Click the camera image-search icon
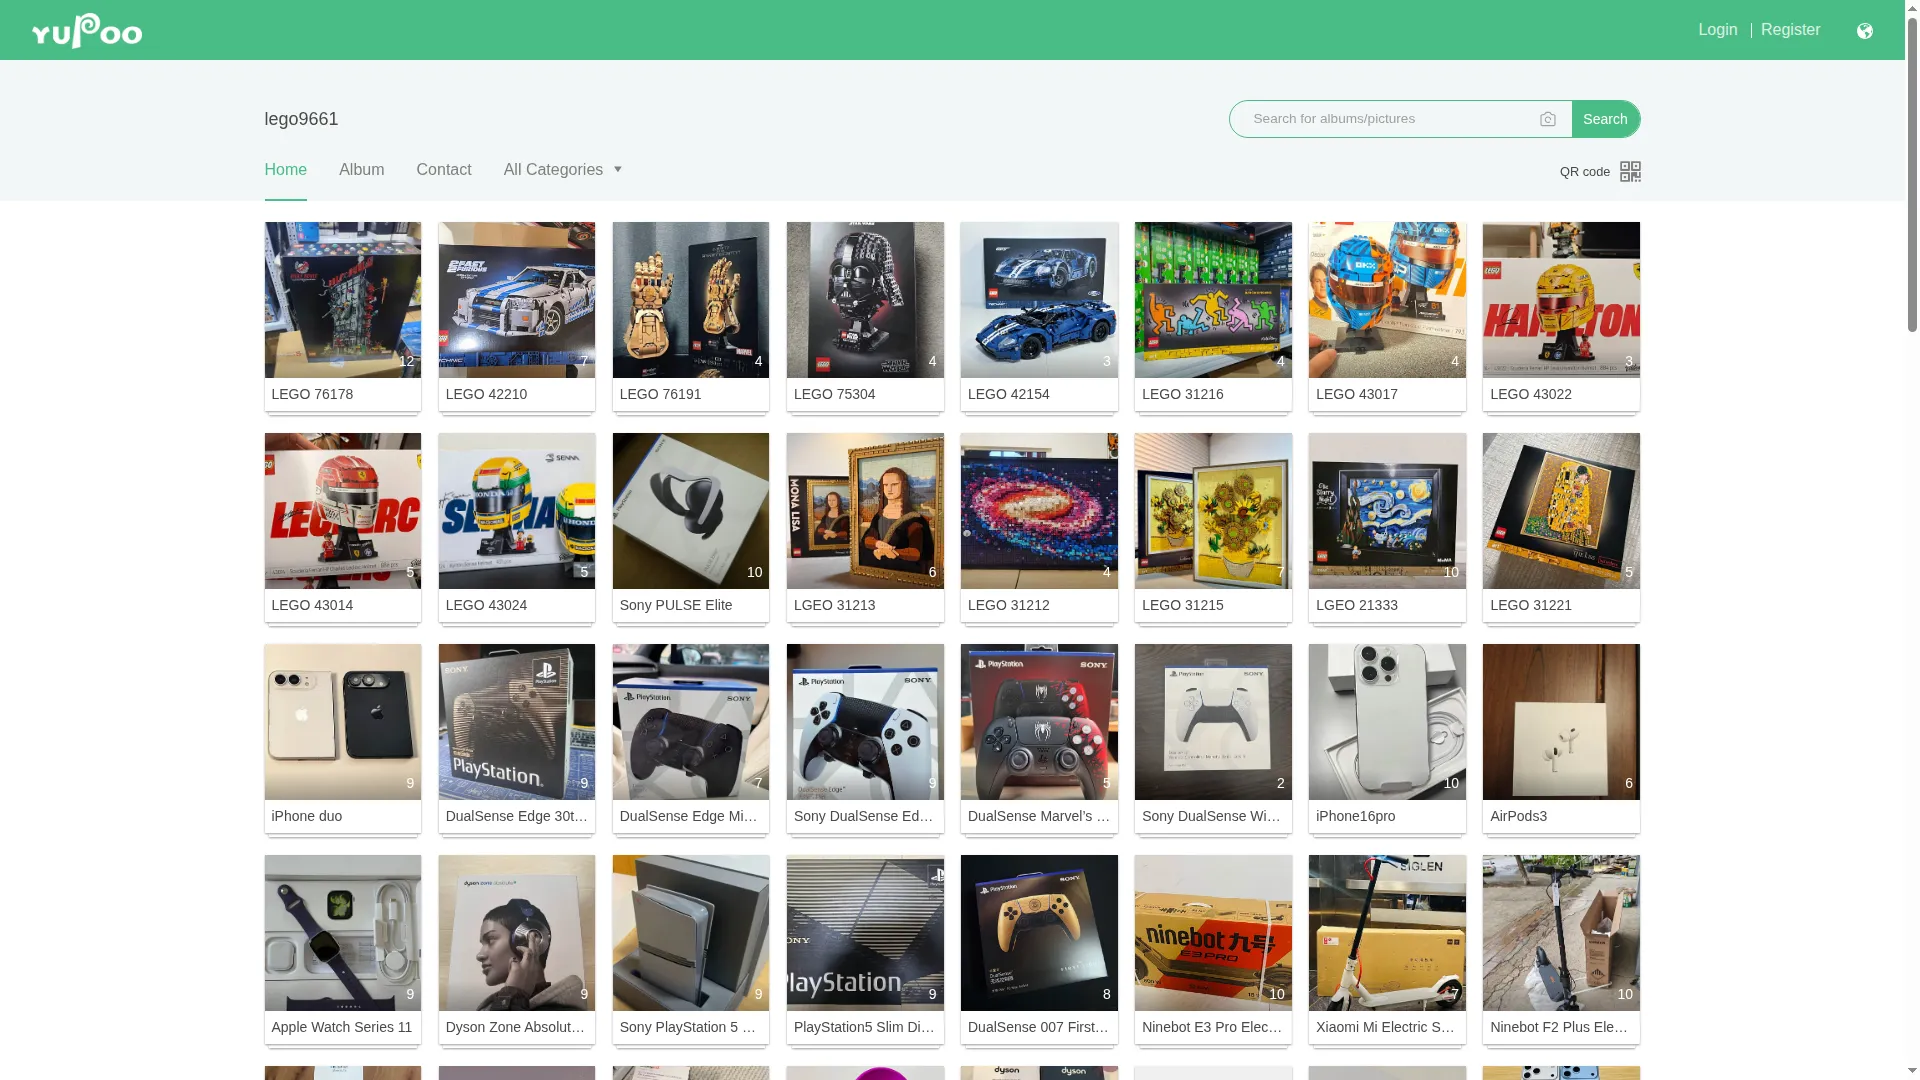This screenshot has height=1080, width=1920. (1548, 119)
